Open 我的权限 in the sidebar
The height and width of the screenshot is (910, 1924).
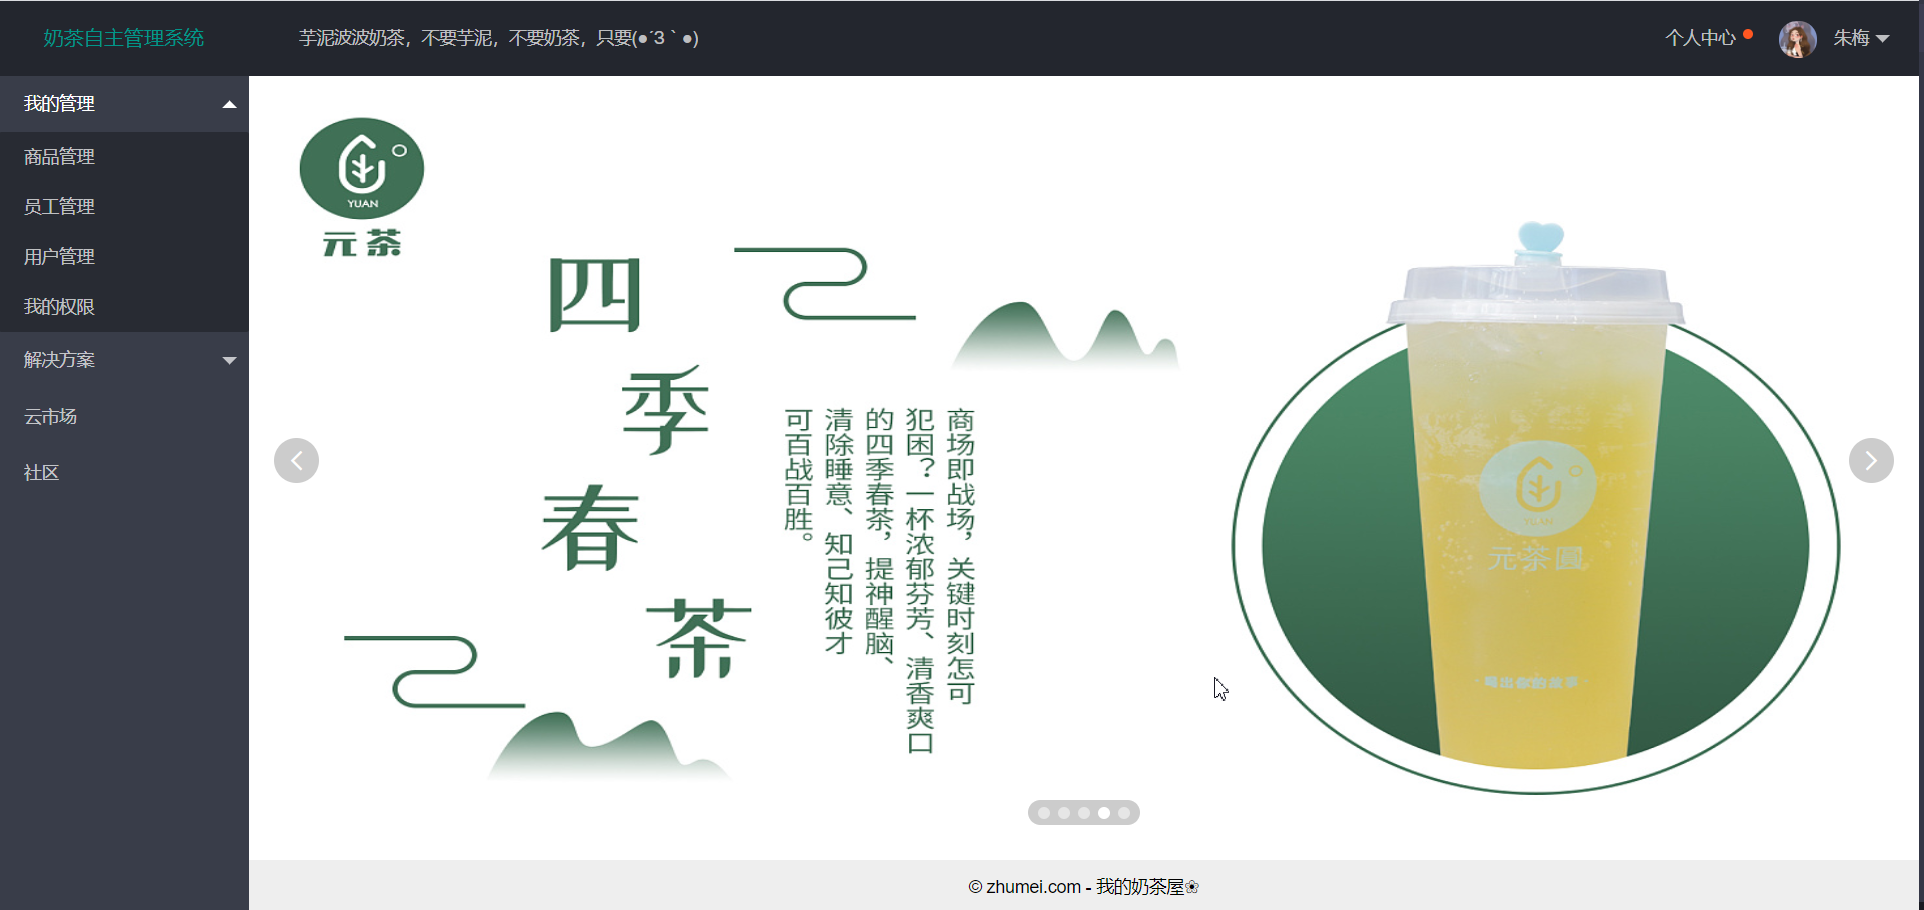pyautogui.click(x=124, y=307)
